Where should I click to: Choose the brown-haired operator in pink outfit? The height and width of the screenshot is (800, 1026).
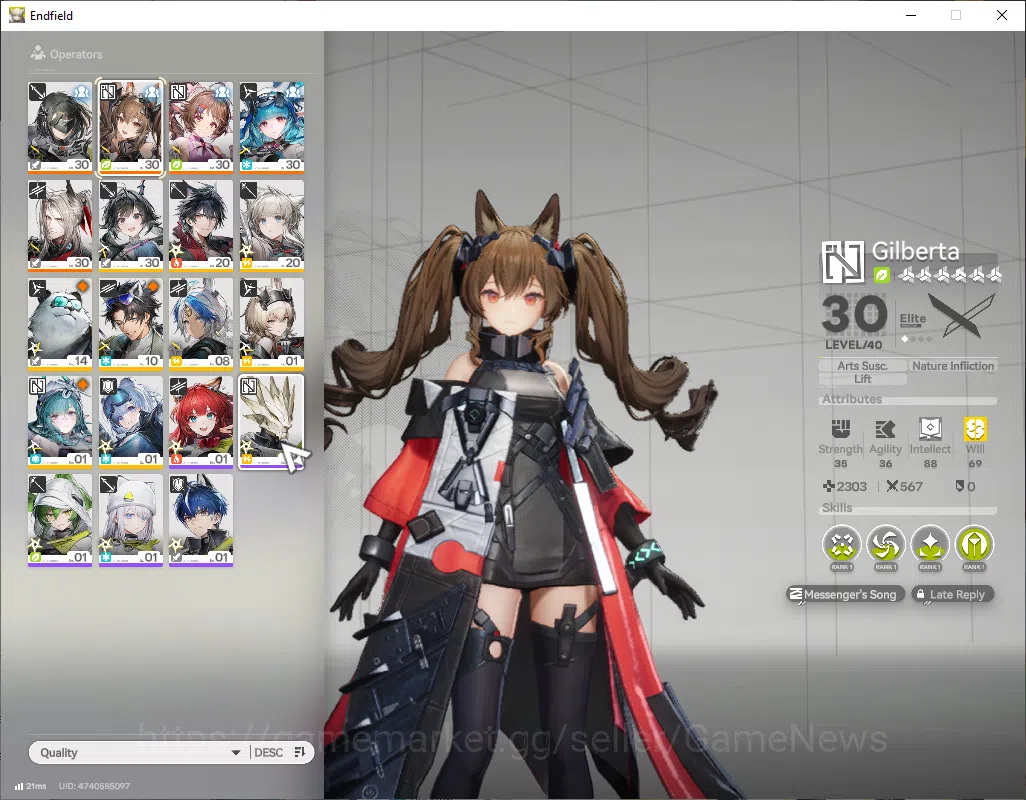(201, 126)
